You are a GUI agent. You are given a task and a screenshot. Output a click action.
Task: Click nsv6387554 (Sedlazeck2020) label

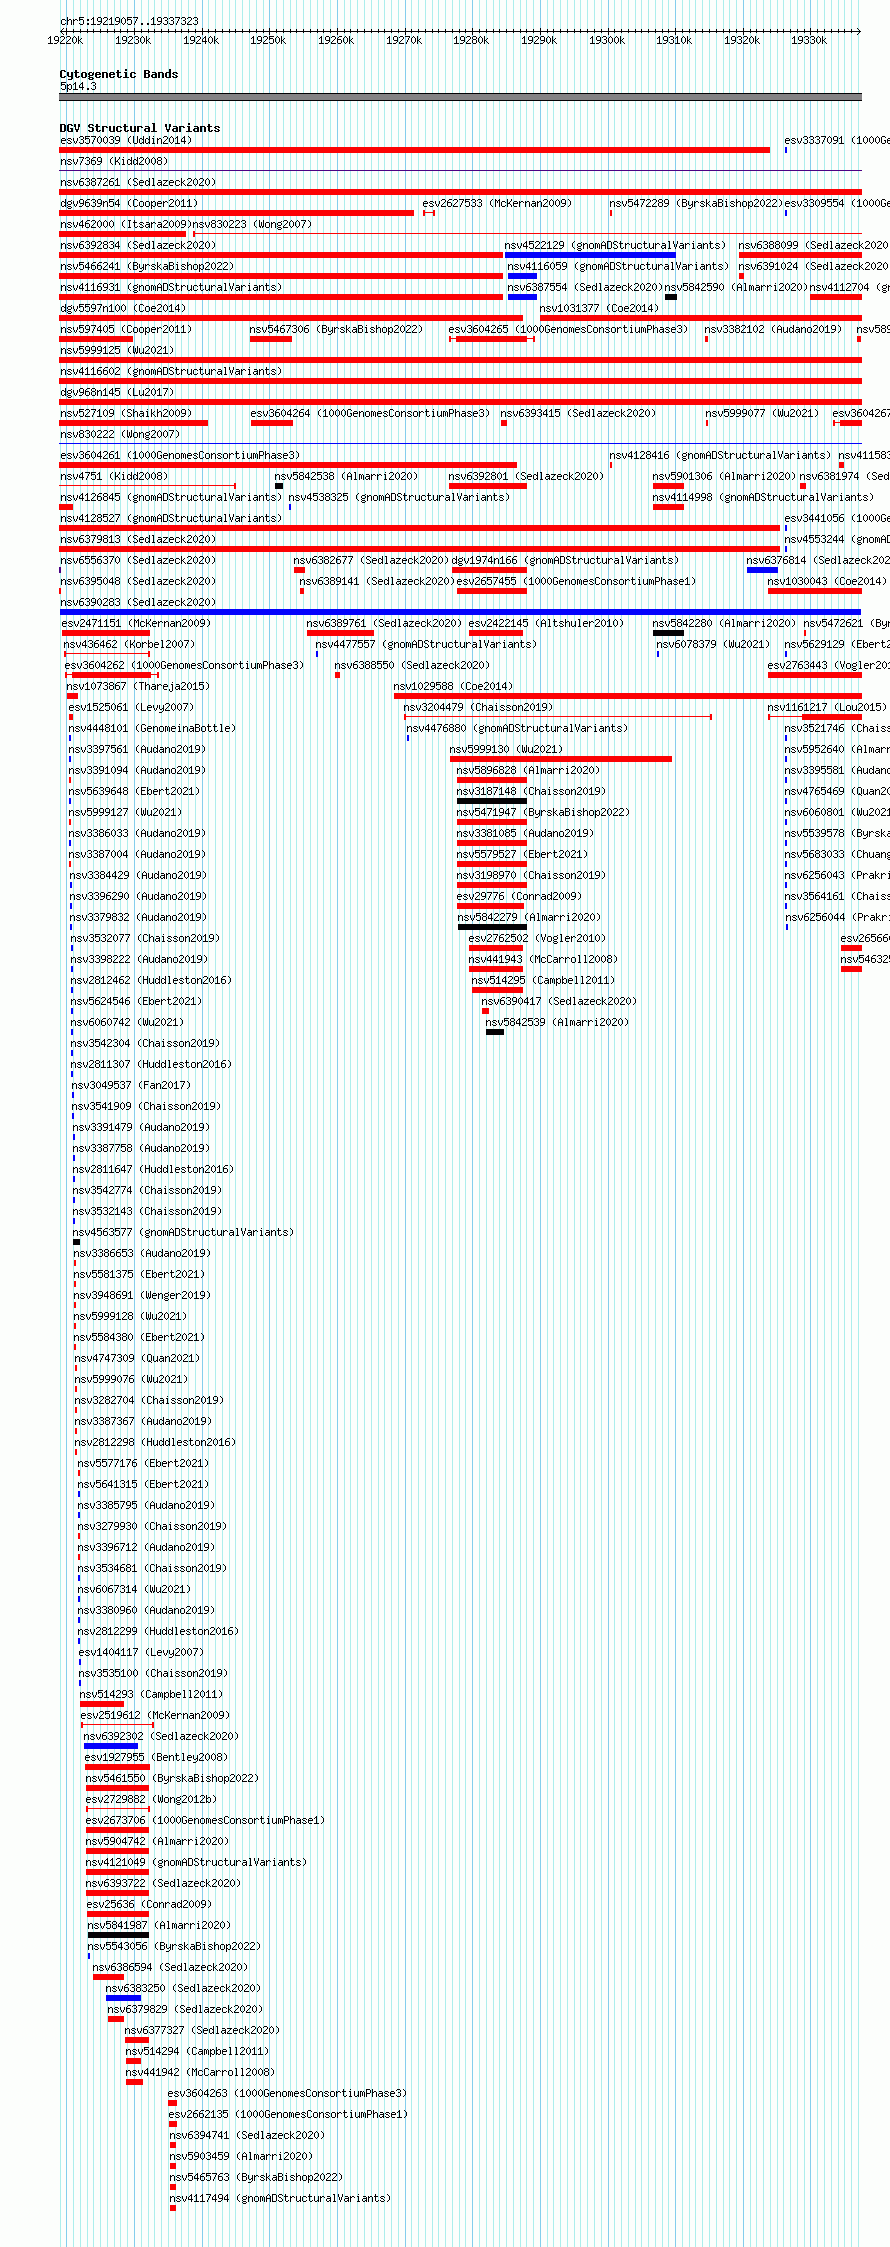(585, 287)
